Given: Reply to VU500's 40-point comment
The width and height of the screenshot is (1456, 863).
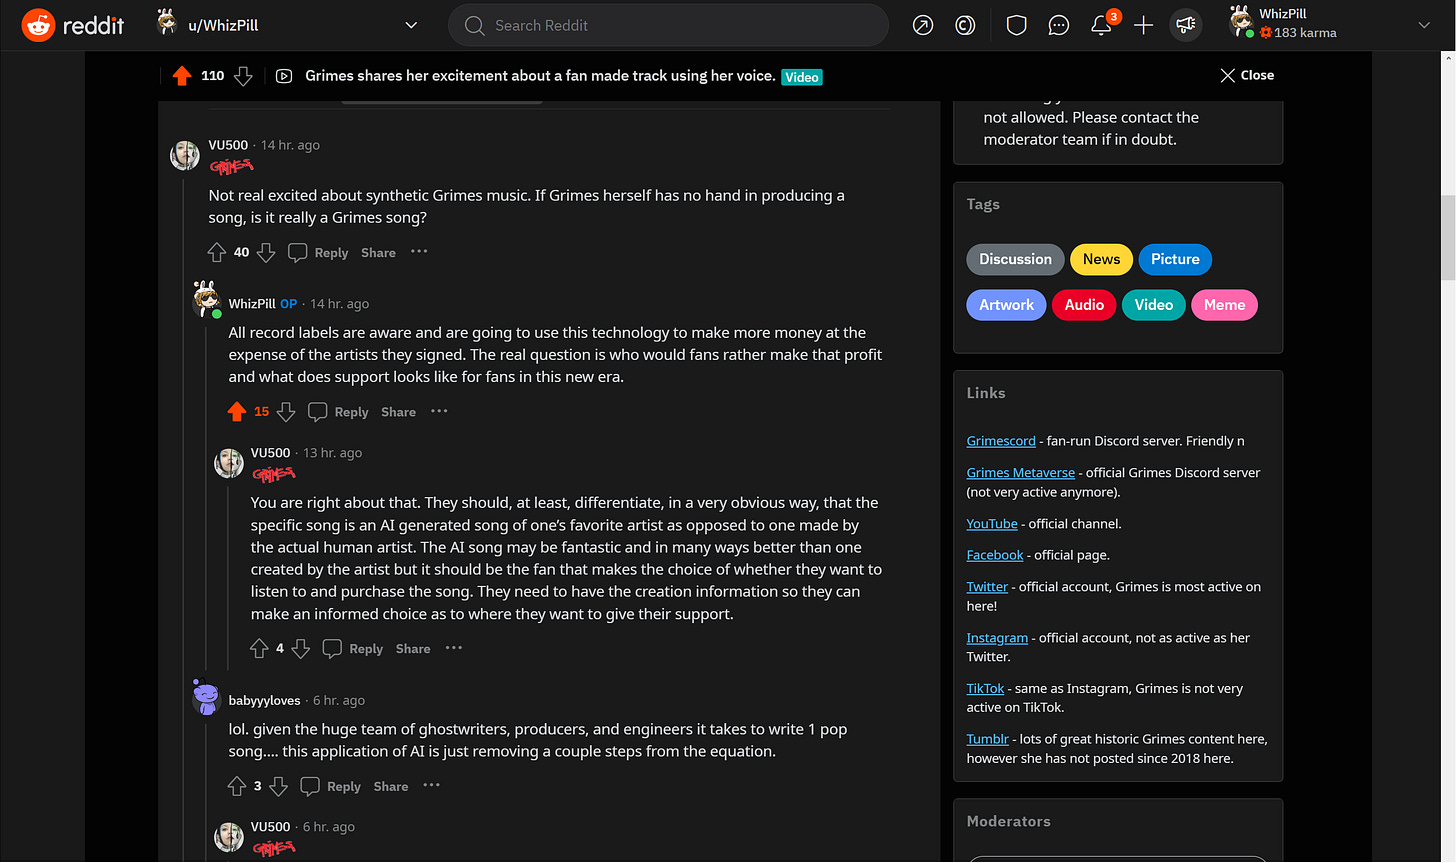Looking at the screenshot, I should coord(319,253).
